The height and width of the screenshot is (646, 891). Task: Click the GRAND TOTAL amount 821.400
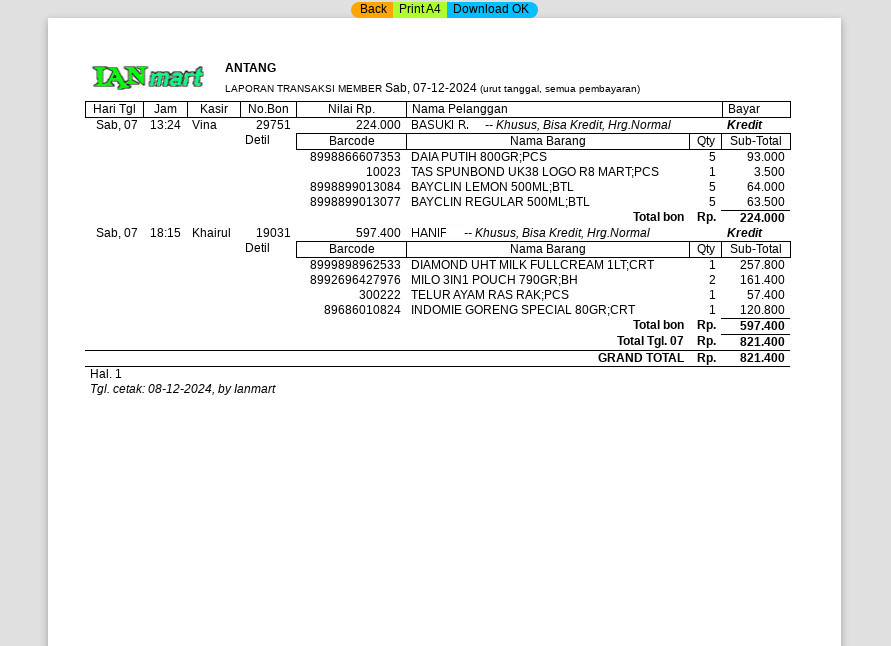(762, 358)
